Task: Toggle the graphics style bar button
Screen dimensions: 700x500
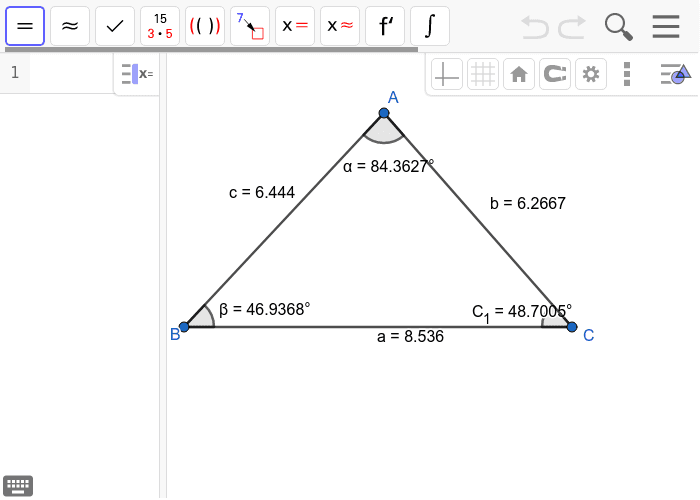Action: coord(675,74)
